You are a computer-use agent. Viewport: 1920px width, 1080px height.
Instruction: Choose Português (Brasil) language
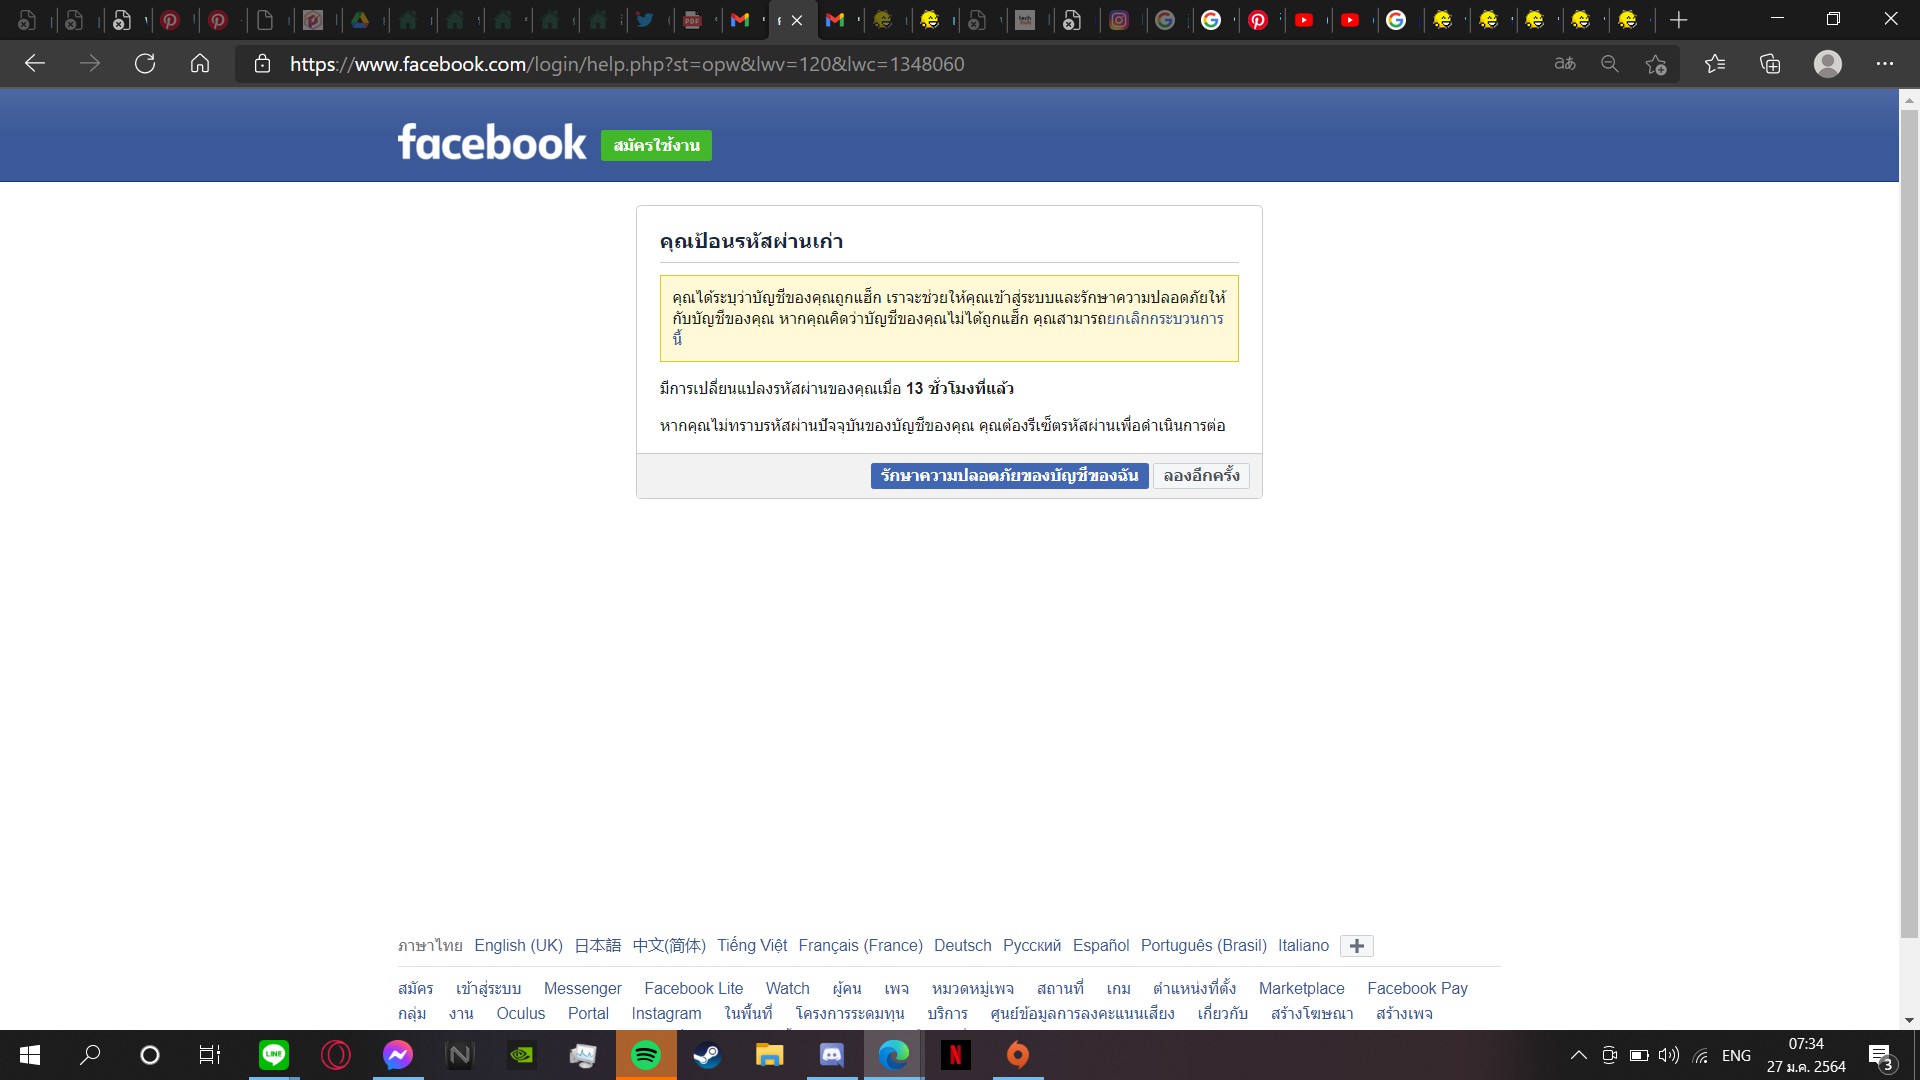[1204, 945]
